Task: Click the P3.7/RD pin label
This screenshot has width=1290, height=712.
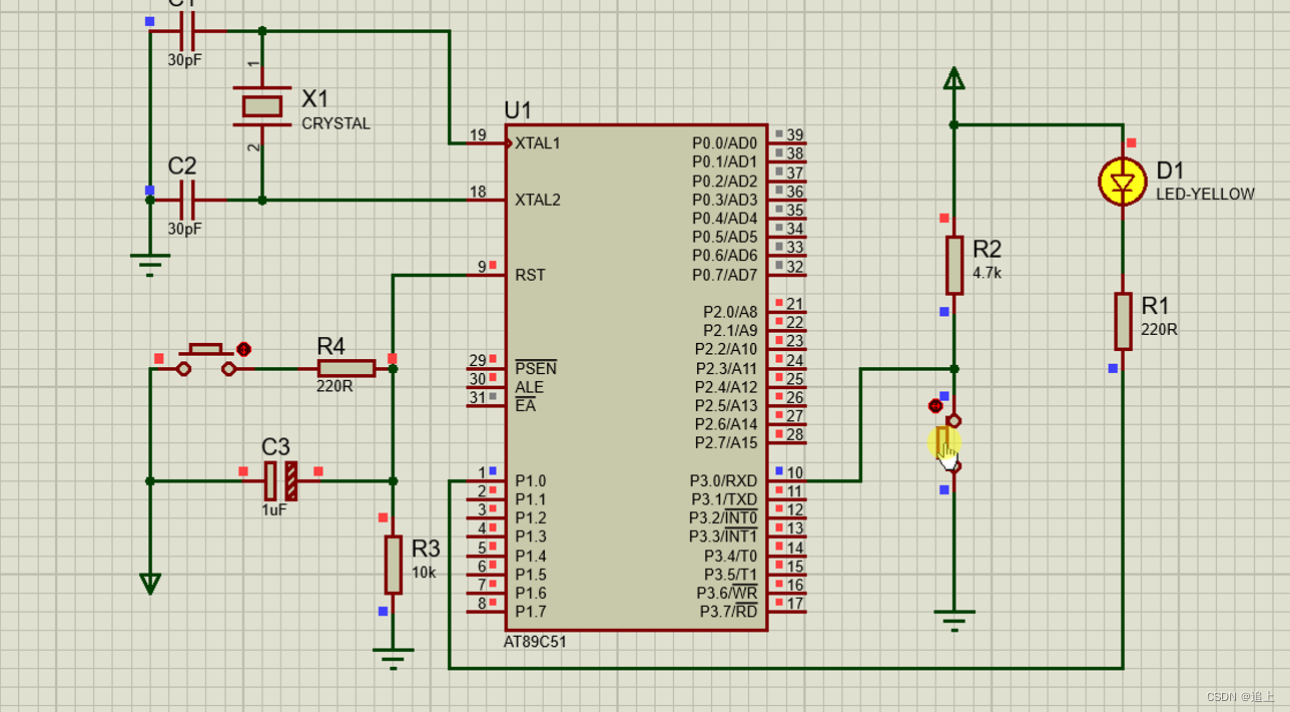Action: (728, 611)
